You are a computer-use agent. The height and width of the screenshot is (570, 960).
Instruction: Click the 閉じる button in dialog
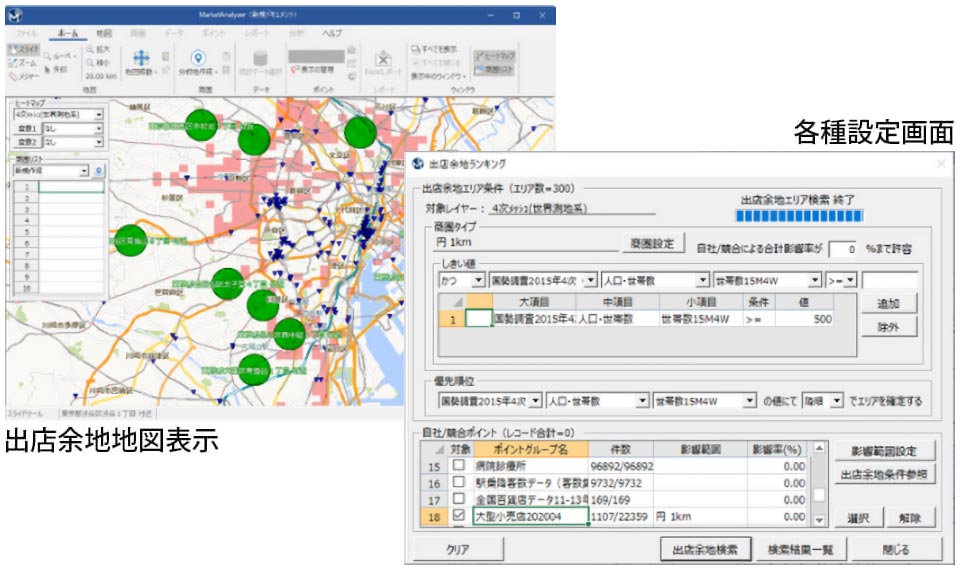click(896, 549)
